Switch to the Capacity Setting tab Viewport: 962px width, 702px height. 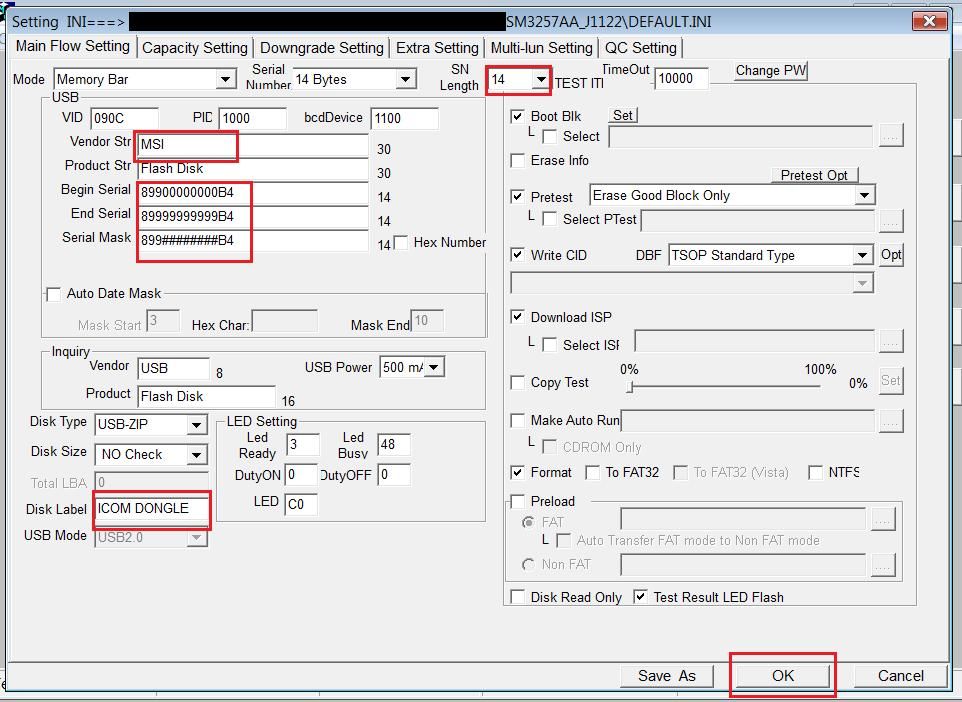[x=195, y=46]
